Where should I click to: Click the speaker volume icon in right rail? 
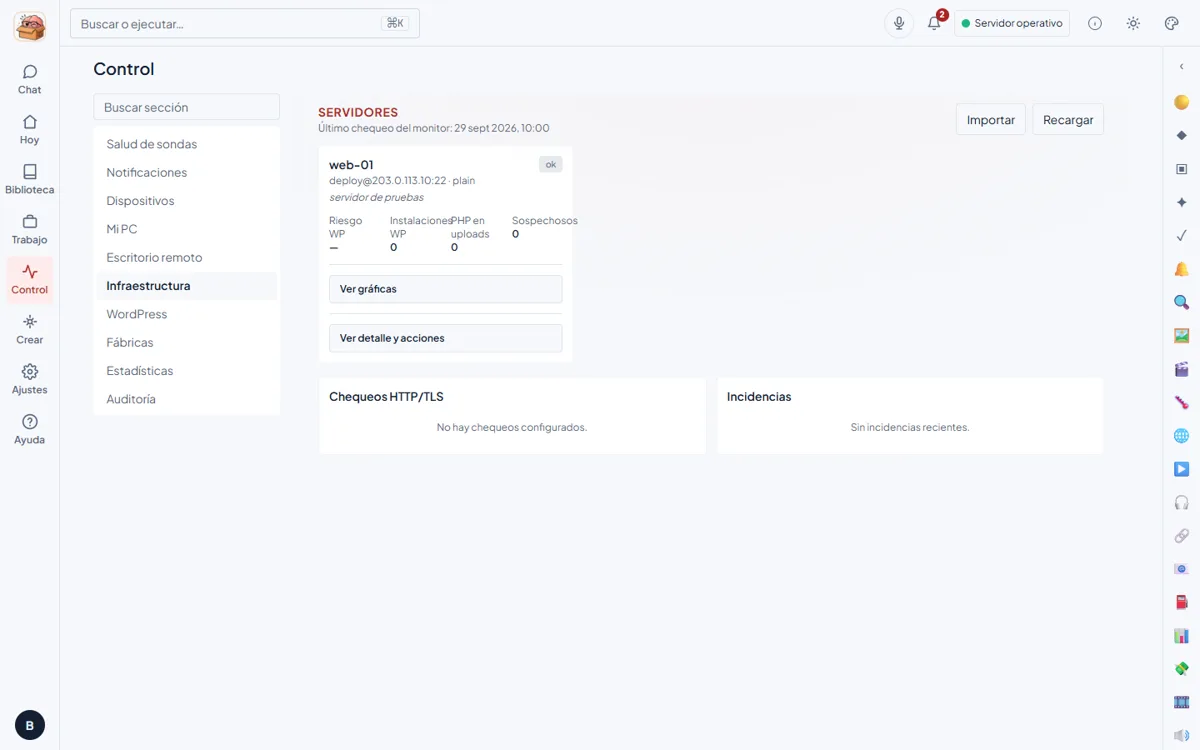1181,736
